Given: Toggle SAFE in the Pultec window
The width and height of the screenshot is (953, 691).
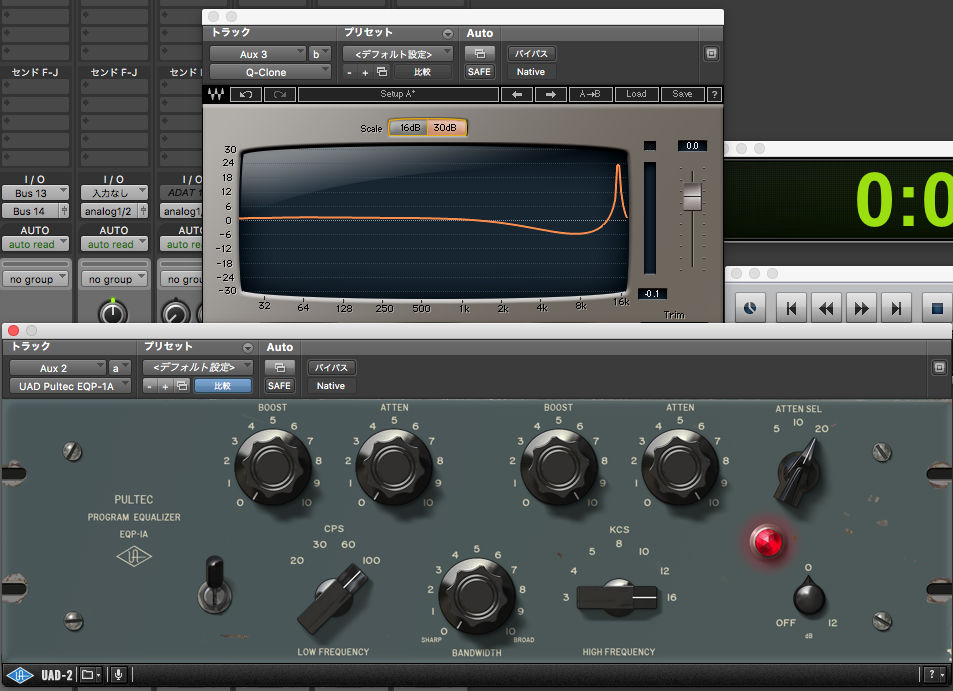Looking at the screenshot, I should [280, 385].
